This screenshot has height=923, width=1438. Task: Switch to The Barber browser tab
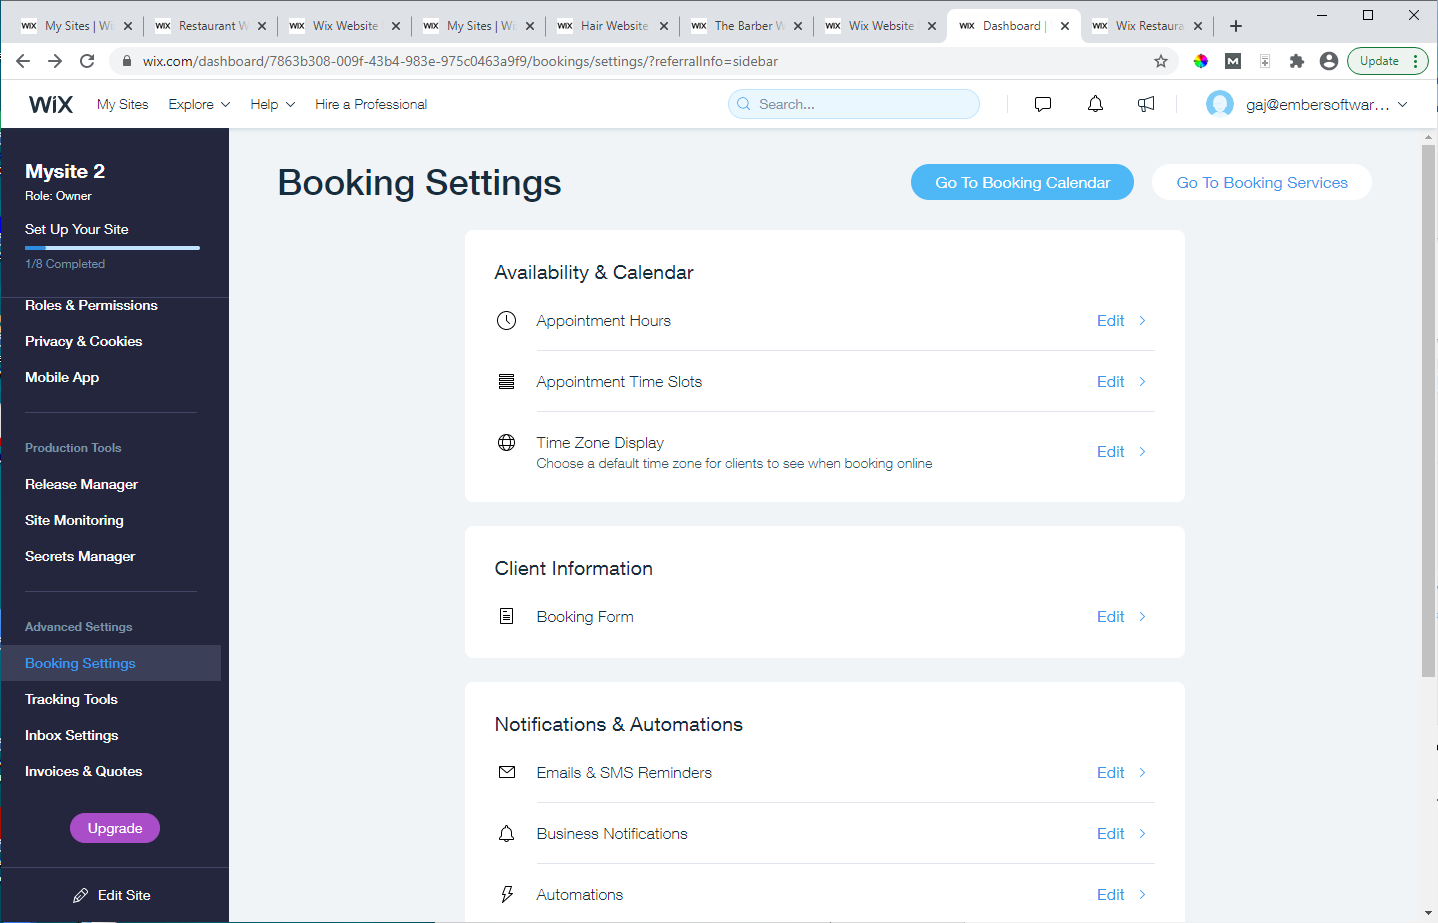(x=746, y=26)
